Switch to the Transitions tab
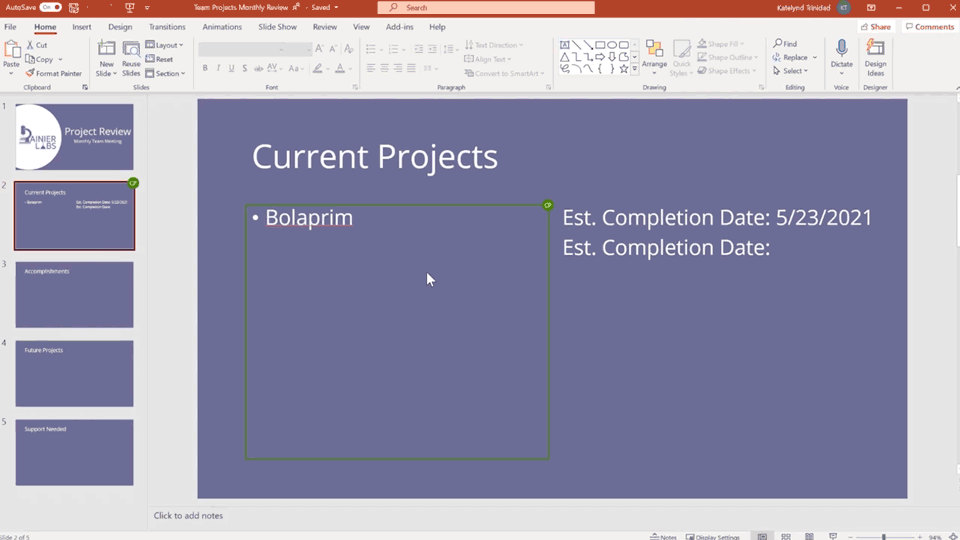Image resolution: width=960 pixels, height=540 pixels. point(167,27)
